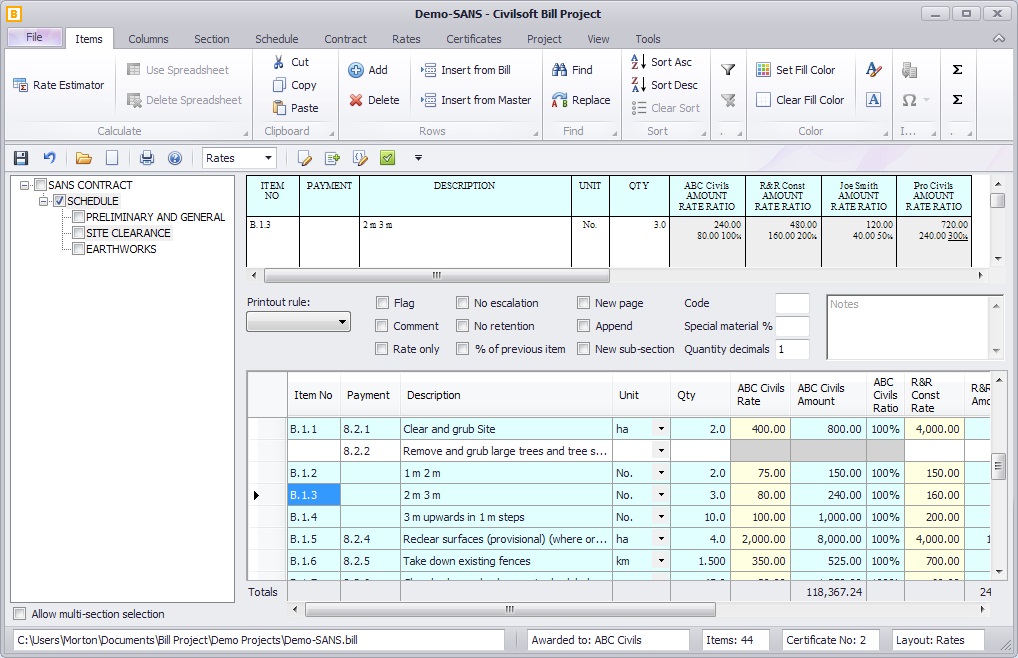The width and height of the screenshot is (1018, 658).
Task: Click the Find binoculars icon
Action: click(560, 70)
